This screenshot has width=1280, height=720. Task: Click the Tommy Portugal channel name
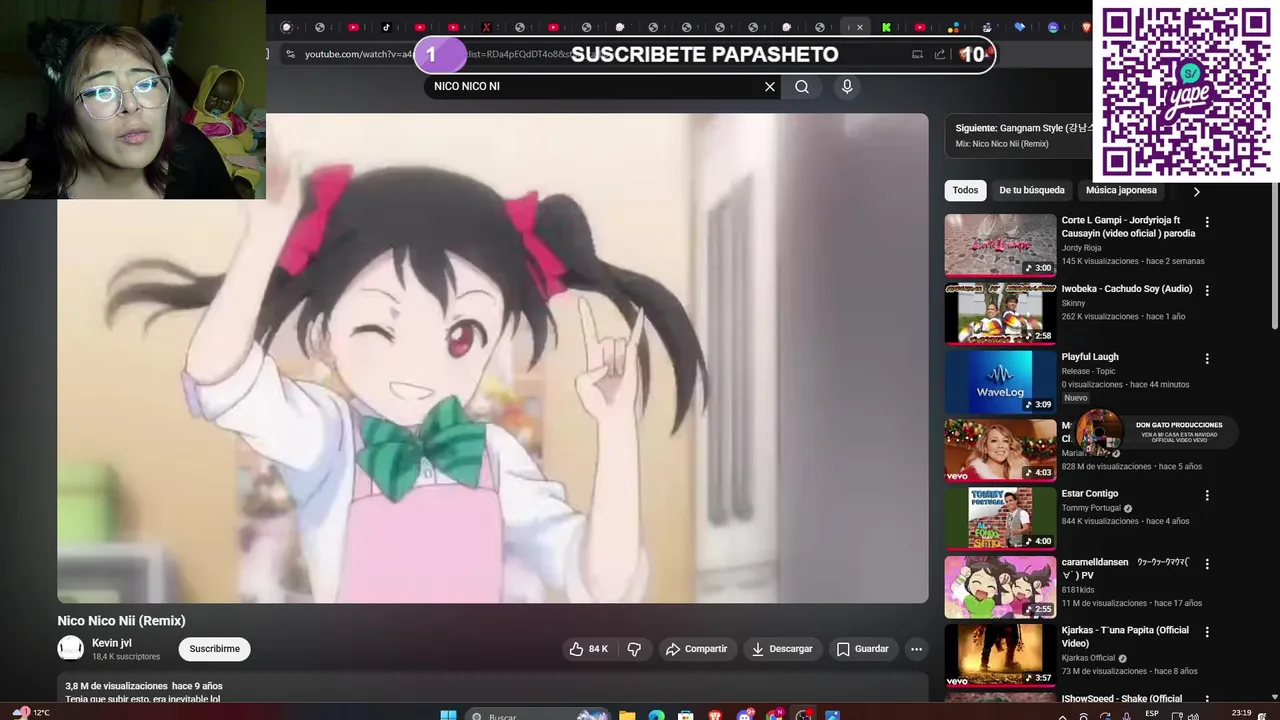coord(1091,508)
